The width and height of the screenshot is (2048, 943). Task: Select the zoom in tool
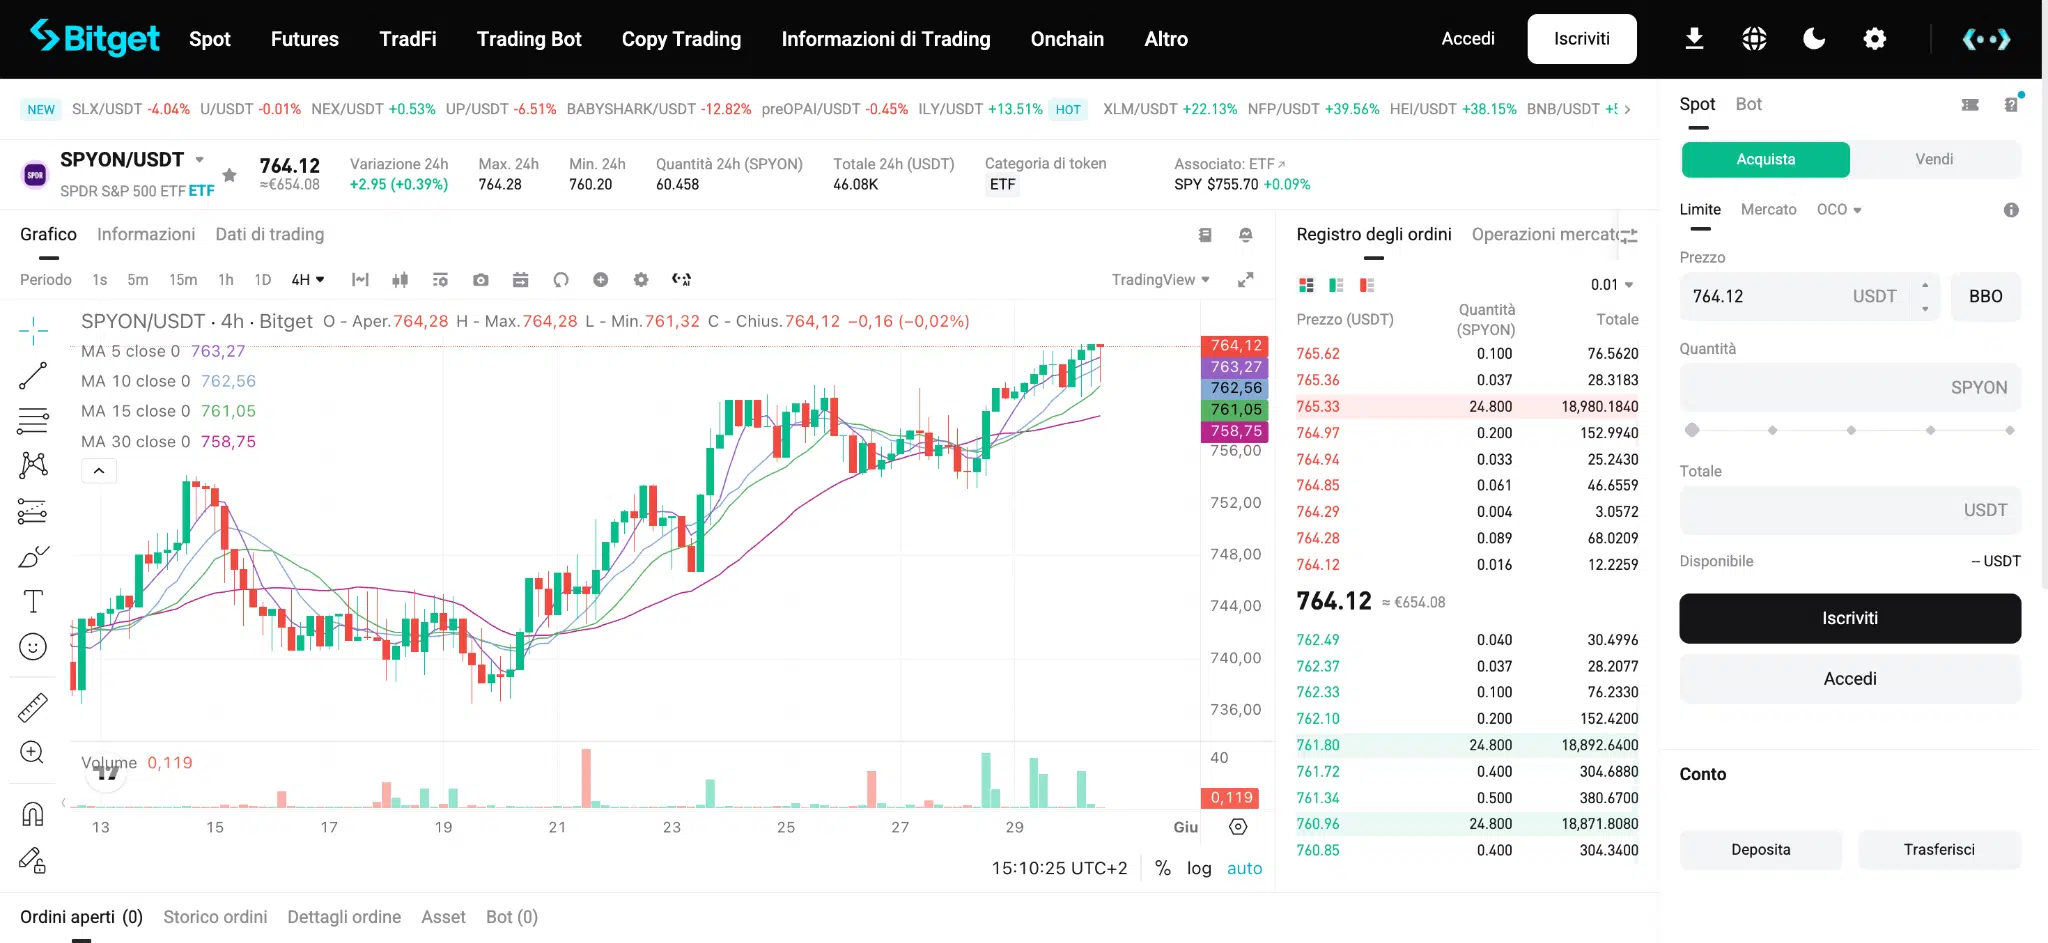tap(33, 752)
